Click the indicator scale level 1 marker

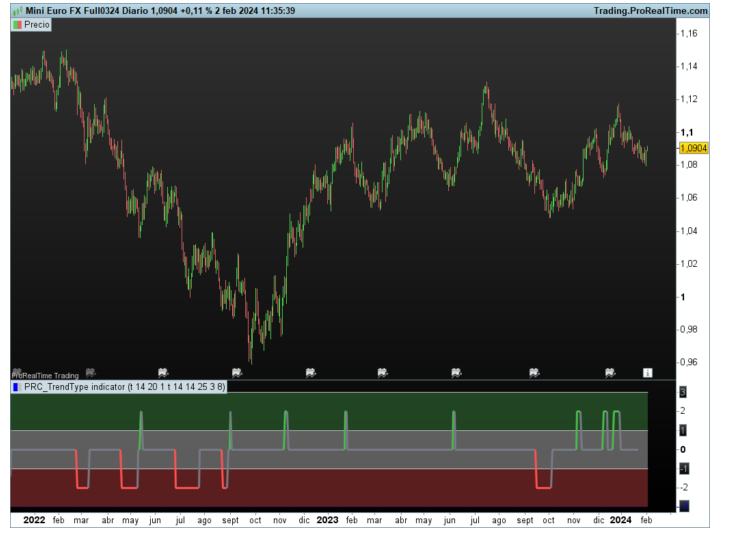tap(683, 430)
